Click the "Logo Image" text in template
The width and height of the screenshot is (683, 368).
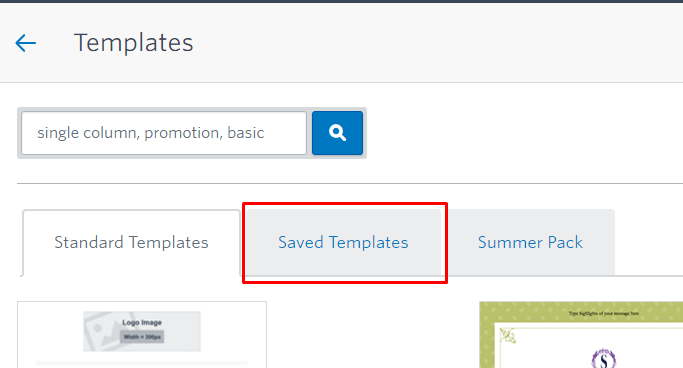(x=142, y=323)
